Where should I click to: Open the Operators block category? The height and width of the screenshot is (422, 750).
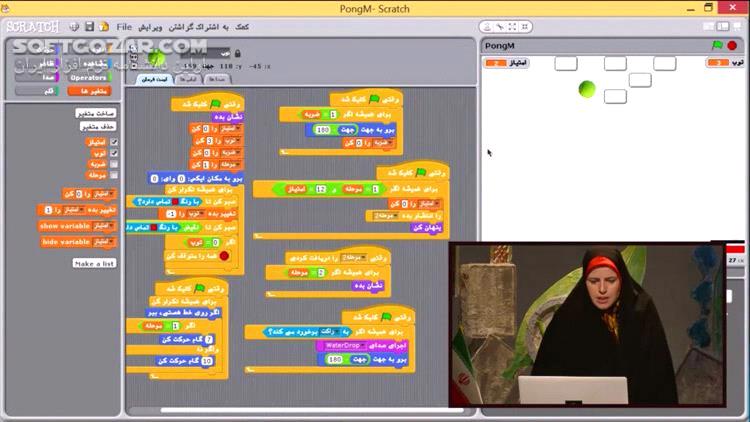(89, 78)
